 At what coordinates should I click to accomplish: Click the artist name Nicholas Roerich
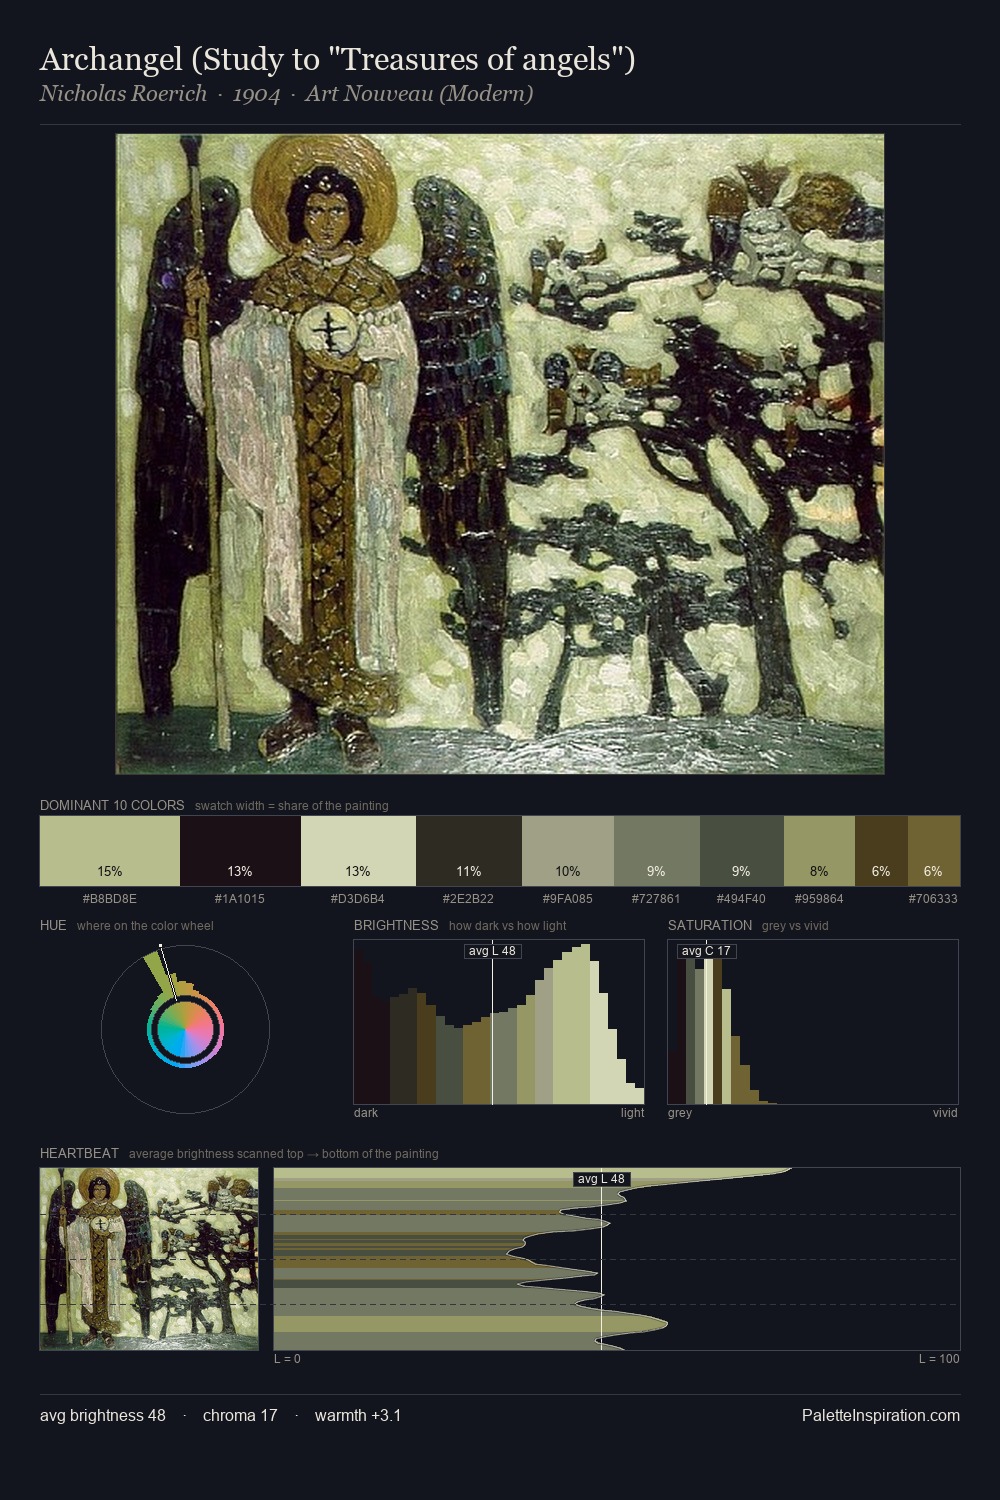123,94
